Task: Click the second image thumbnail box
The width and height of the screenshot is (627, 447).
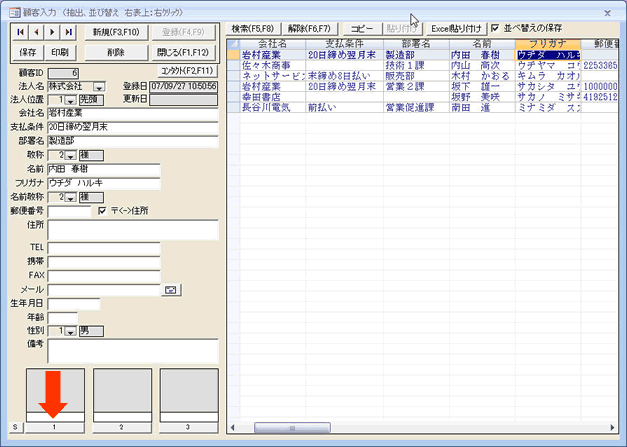Action: pos(122,391)
